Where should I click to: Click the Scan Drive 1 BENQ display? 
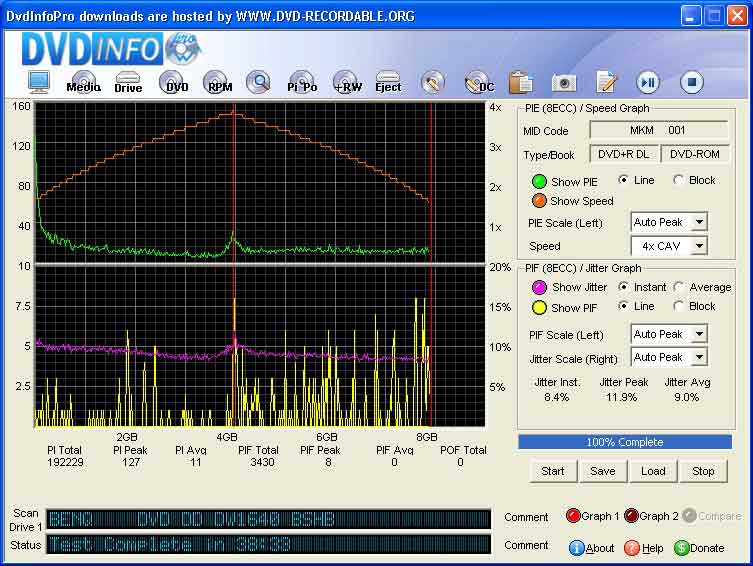pos(268,519)
